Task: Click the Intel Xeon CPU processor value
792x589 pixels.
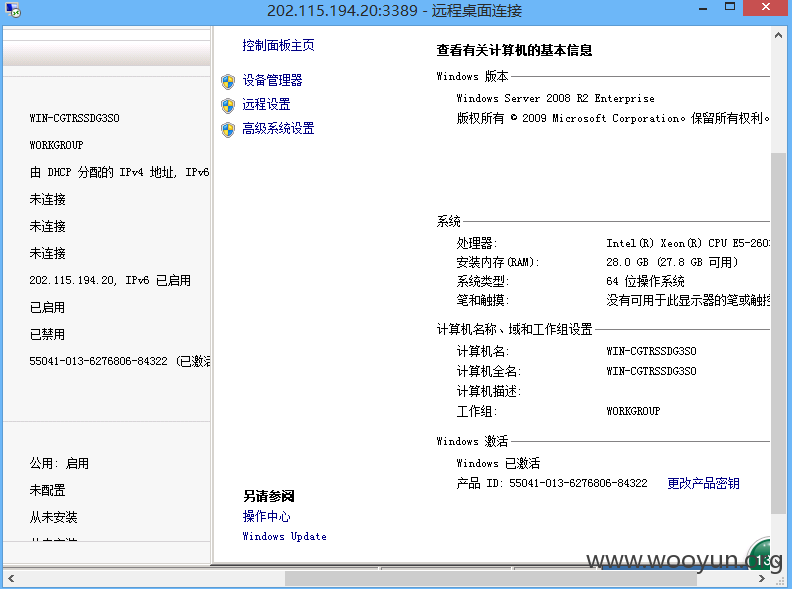Action: pyautogui.click(x=687, y=243)
